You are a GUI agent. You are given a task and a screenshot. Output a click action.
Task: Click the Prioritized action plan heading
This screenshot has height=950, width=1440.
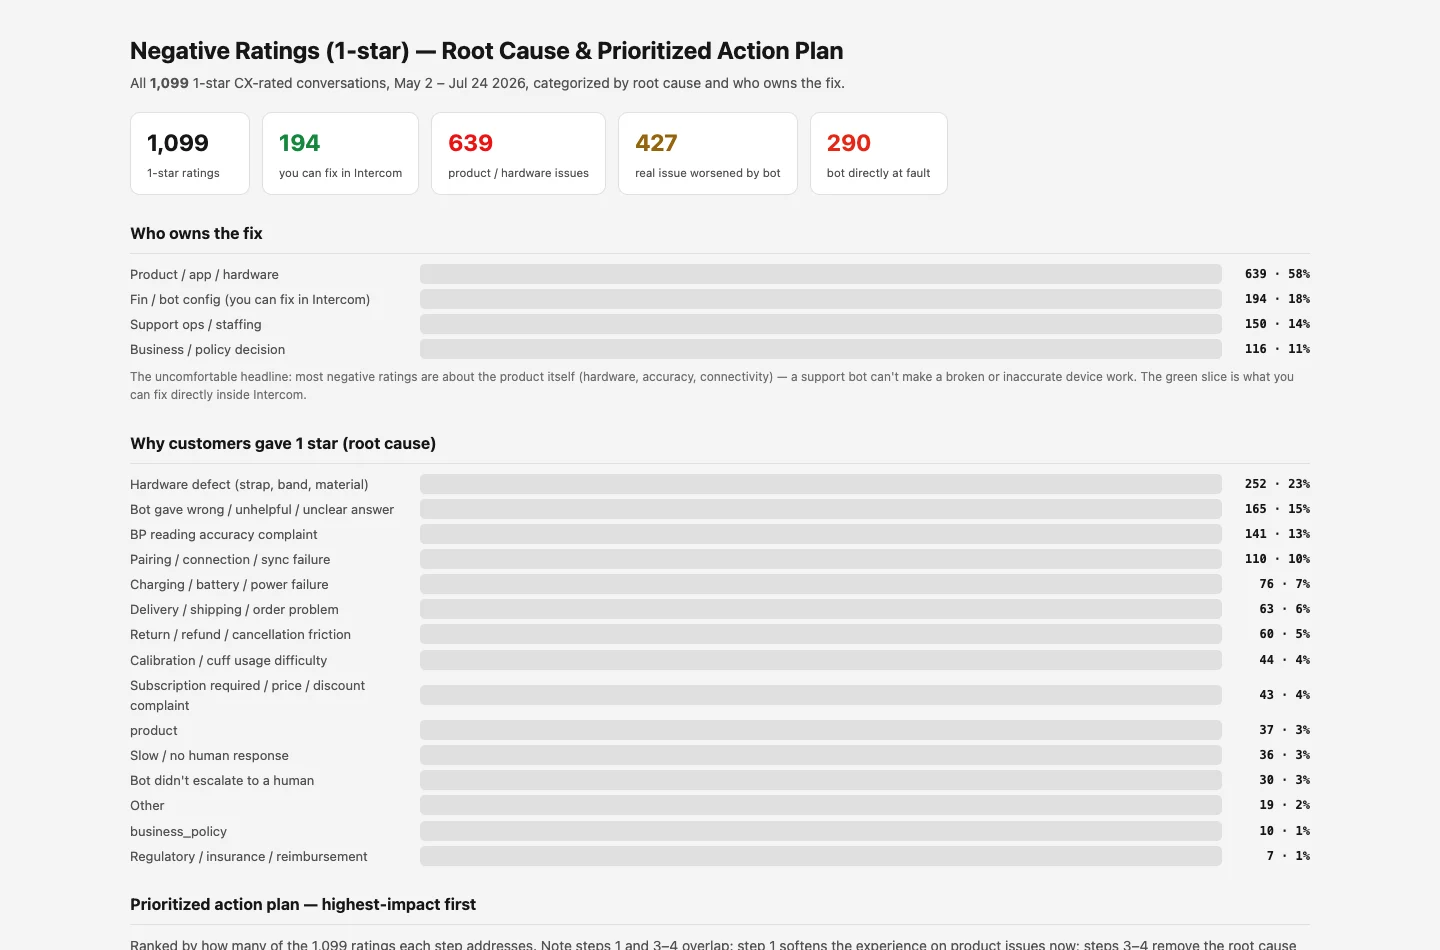click(x=303, y=904)
